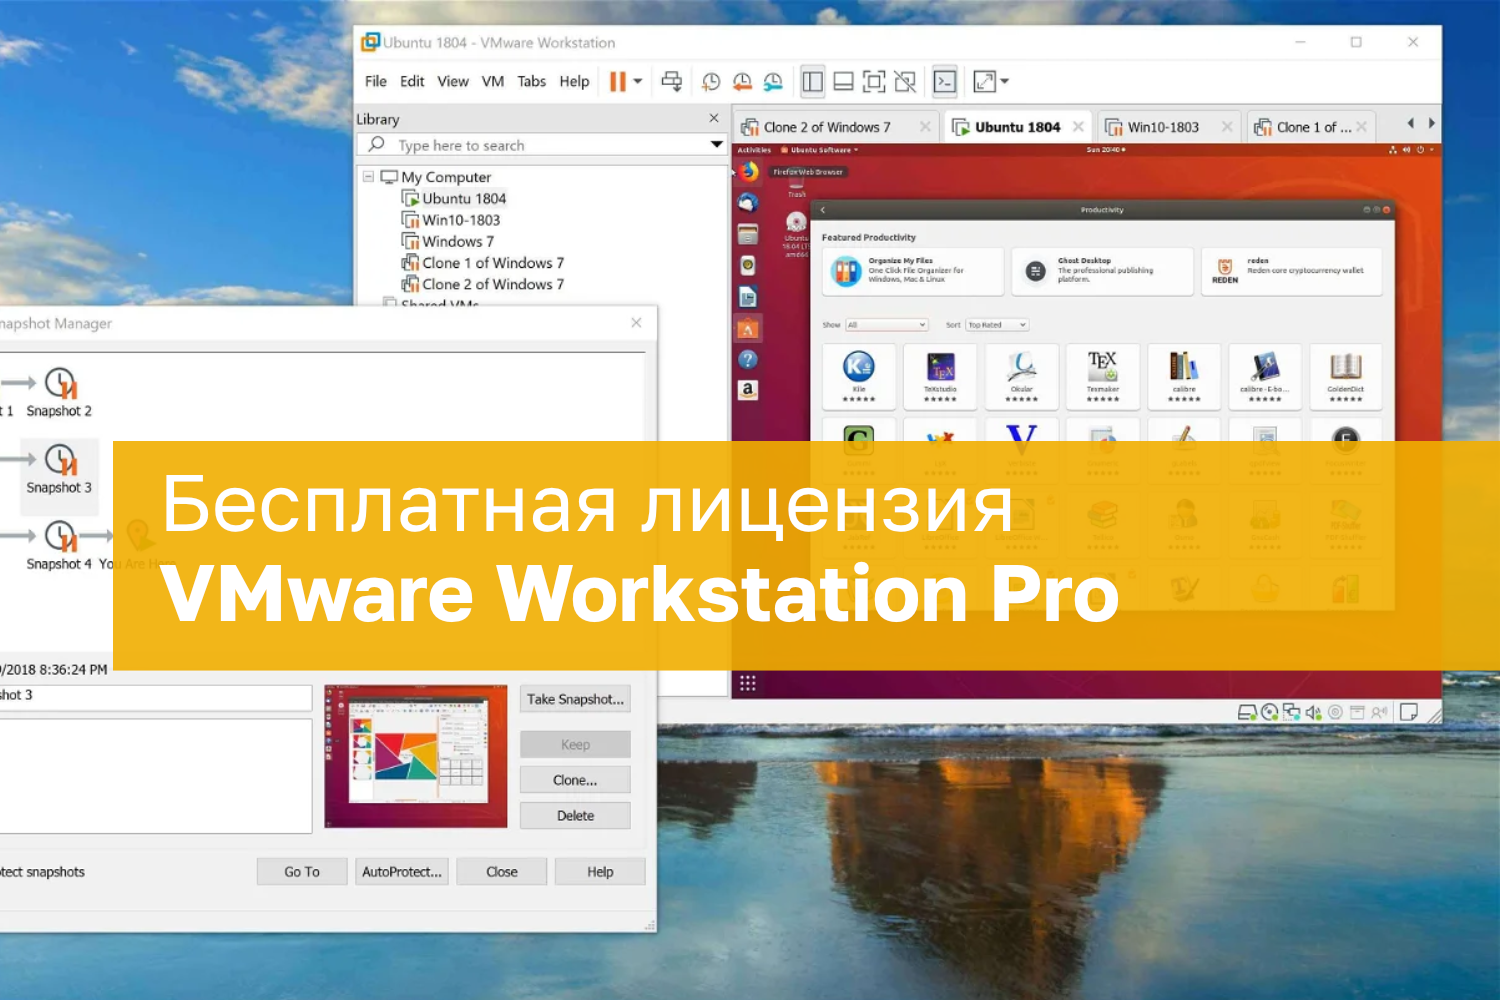Toggle Unity mode for the guest

tap(905, 83)
